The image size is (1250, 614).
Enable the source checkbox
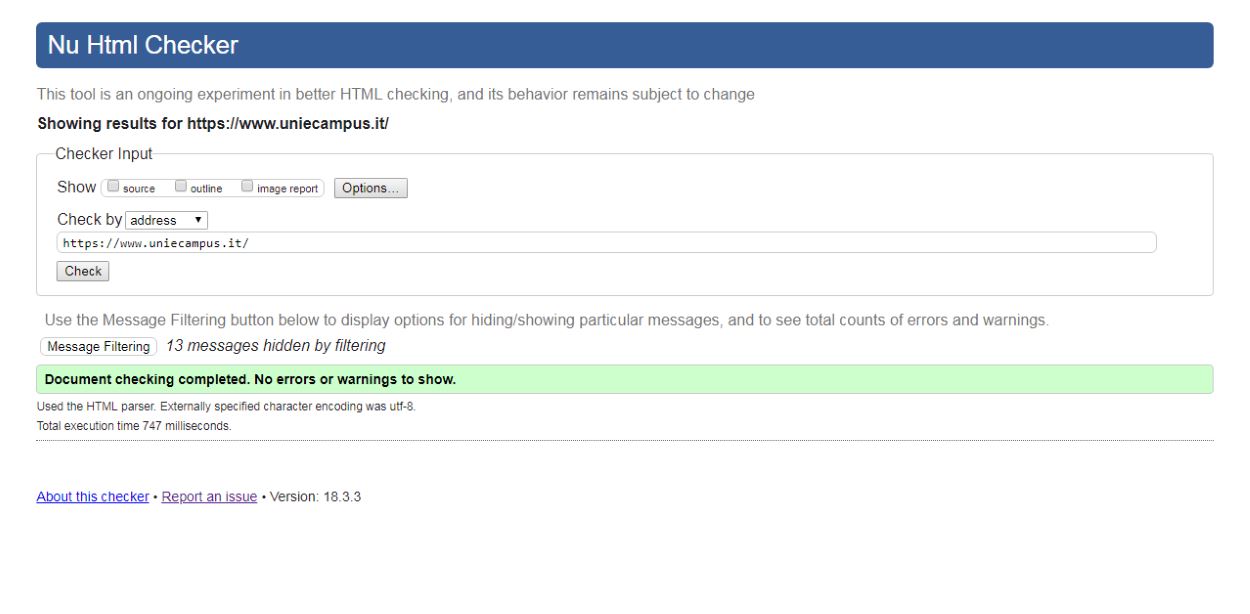tap(113, 186)
